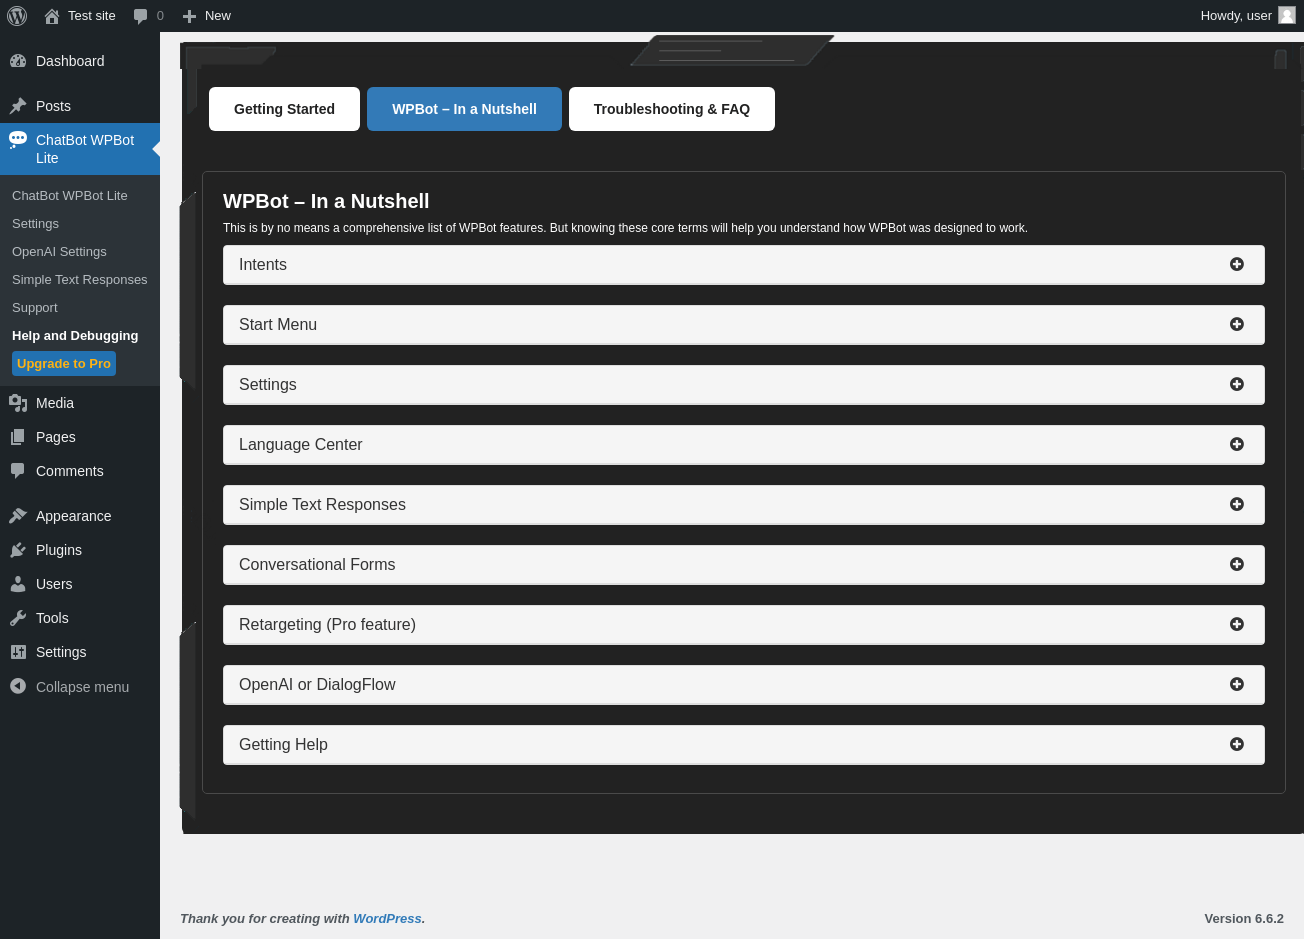Click the Tools wrench icon
The image size is (1304, 939).
(18, 618)
